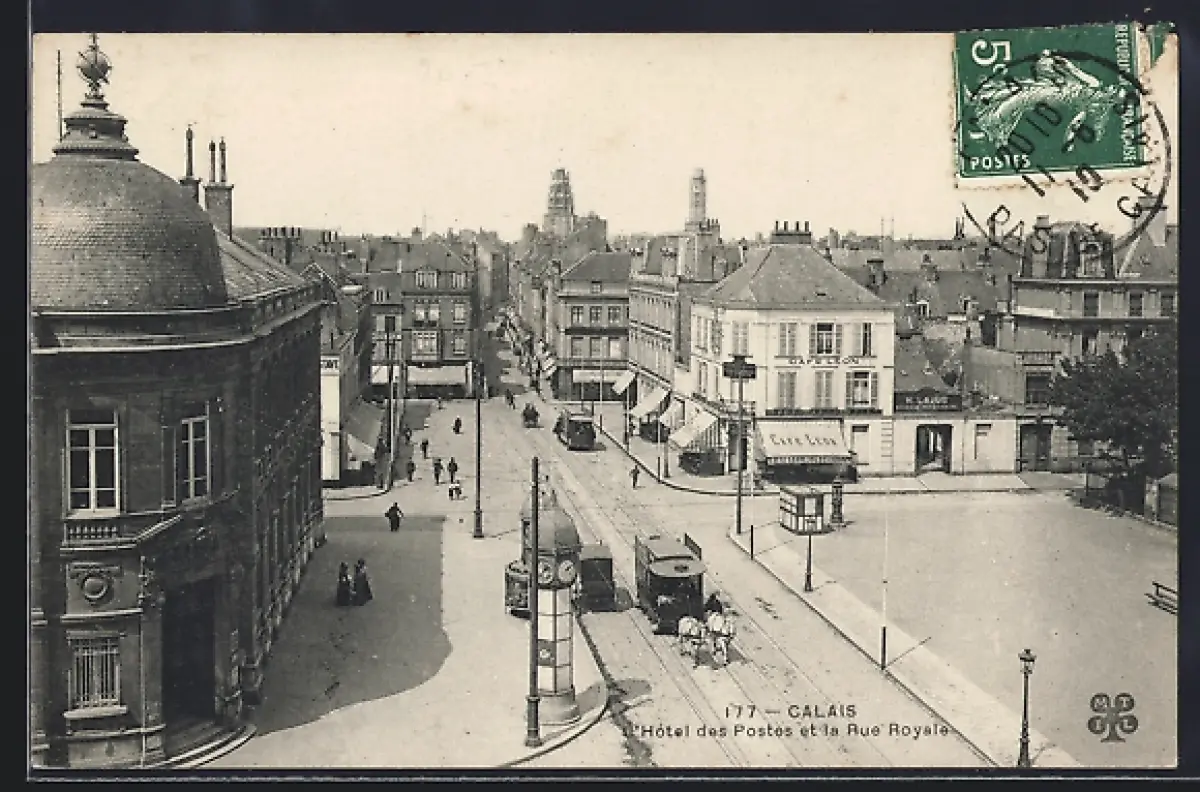Click the green 5 centime postage stamp
The width and height of the screenshot is (1200, 792).
(1048, 100)
